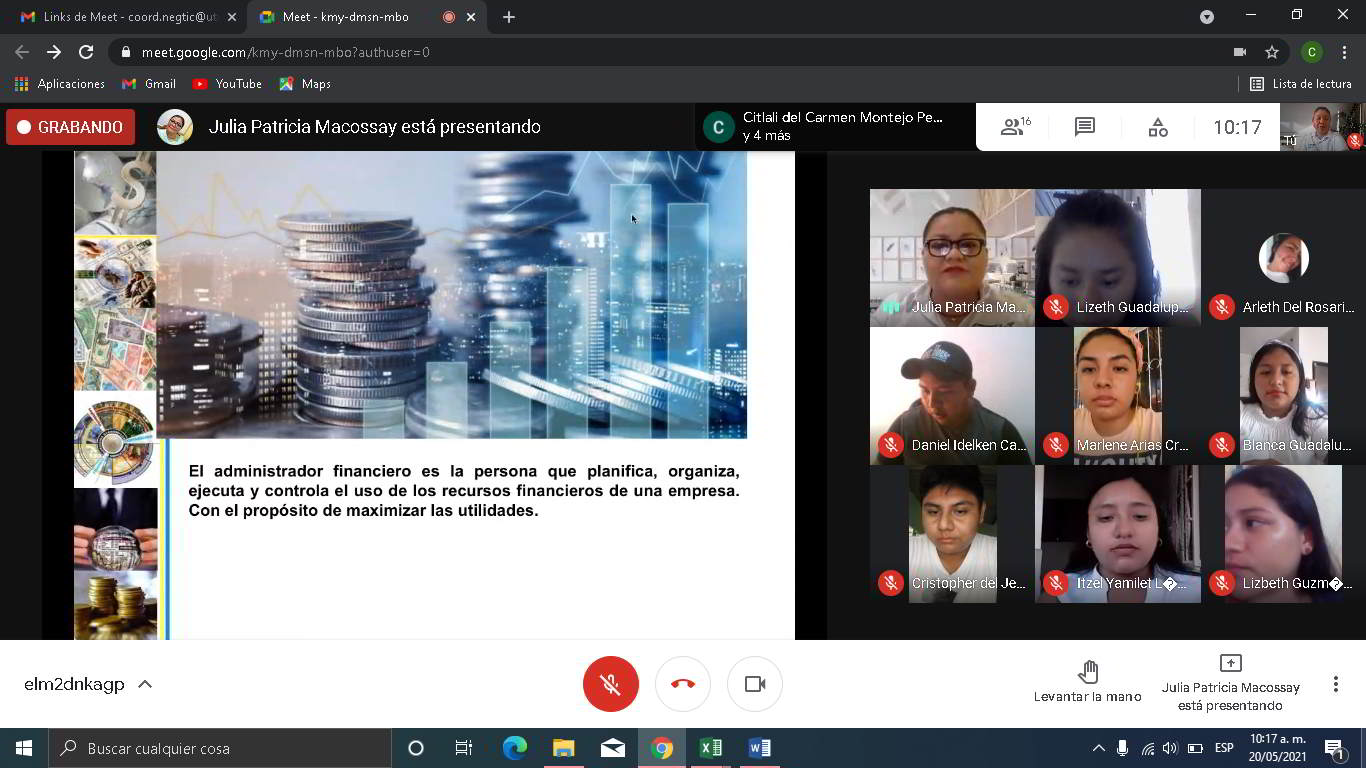Open a new browser tab
This screenshot has width=1366, height=768.
(x=509, y=17)
